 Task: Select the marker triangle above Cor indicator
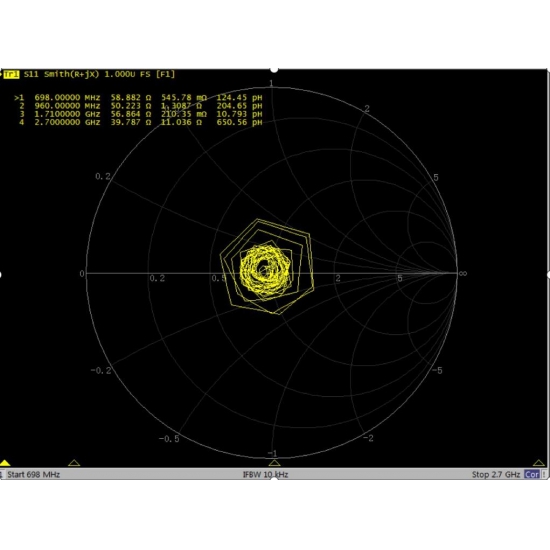point(539,463)
